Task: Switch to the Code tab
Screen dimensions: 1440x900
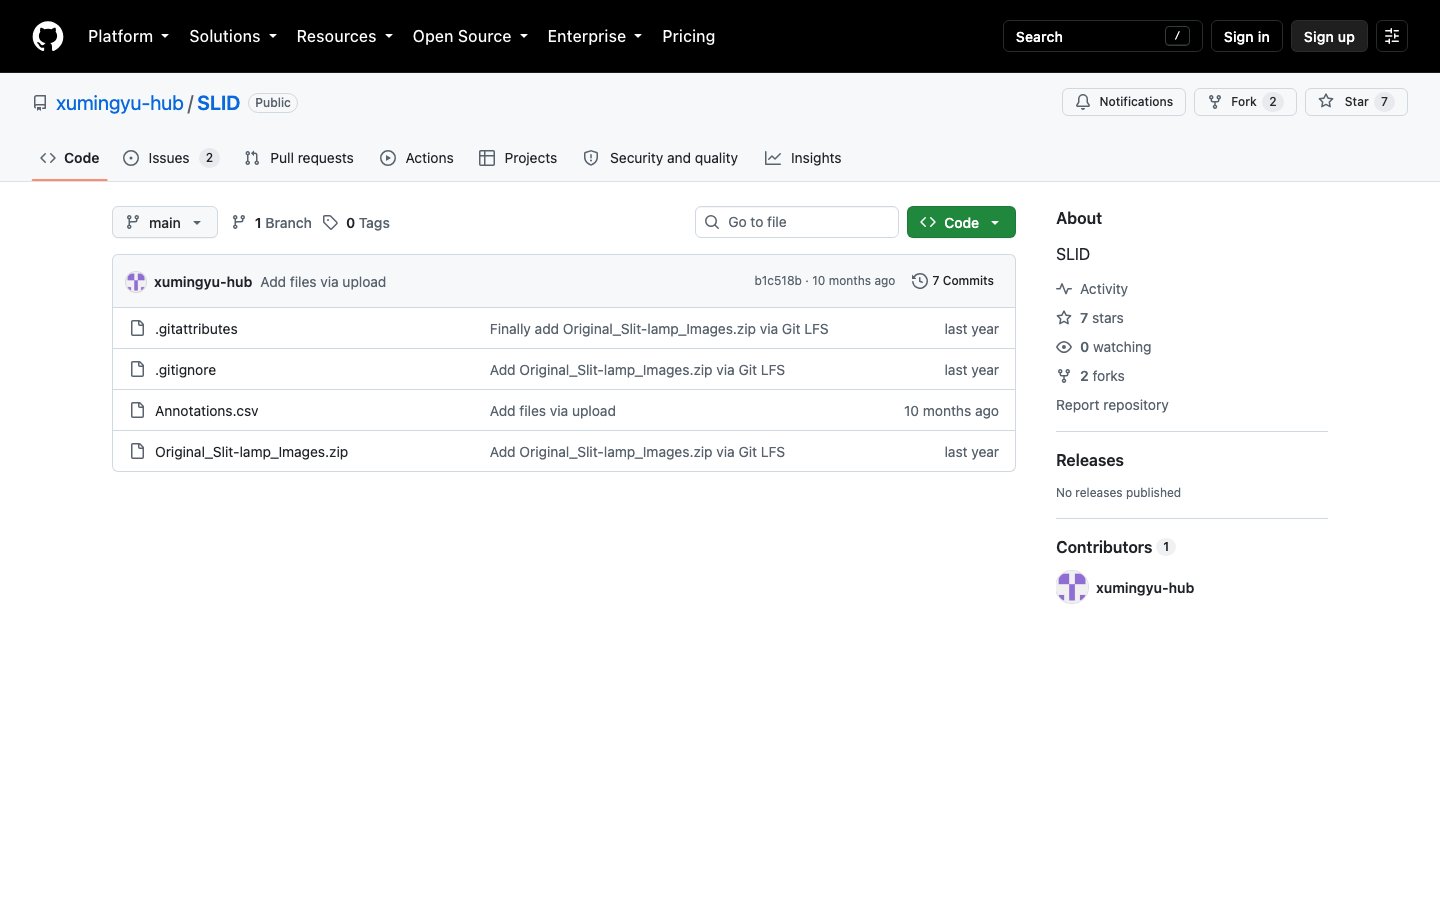Action: 70,158
